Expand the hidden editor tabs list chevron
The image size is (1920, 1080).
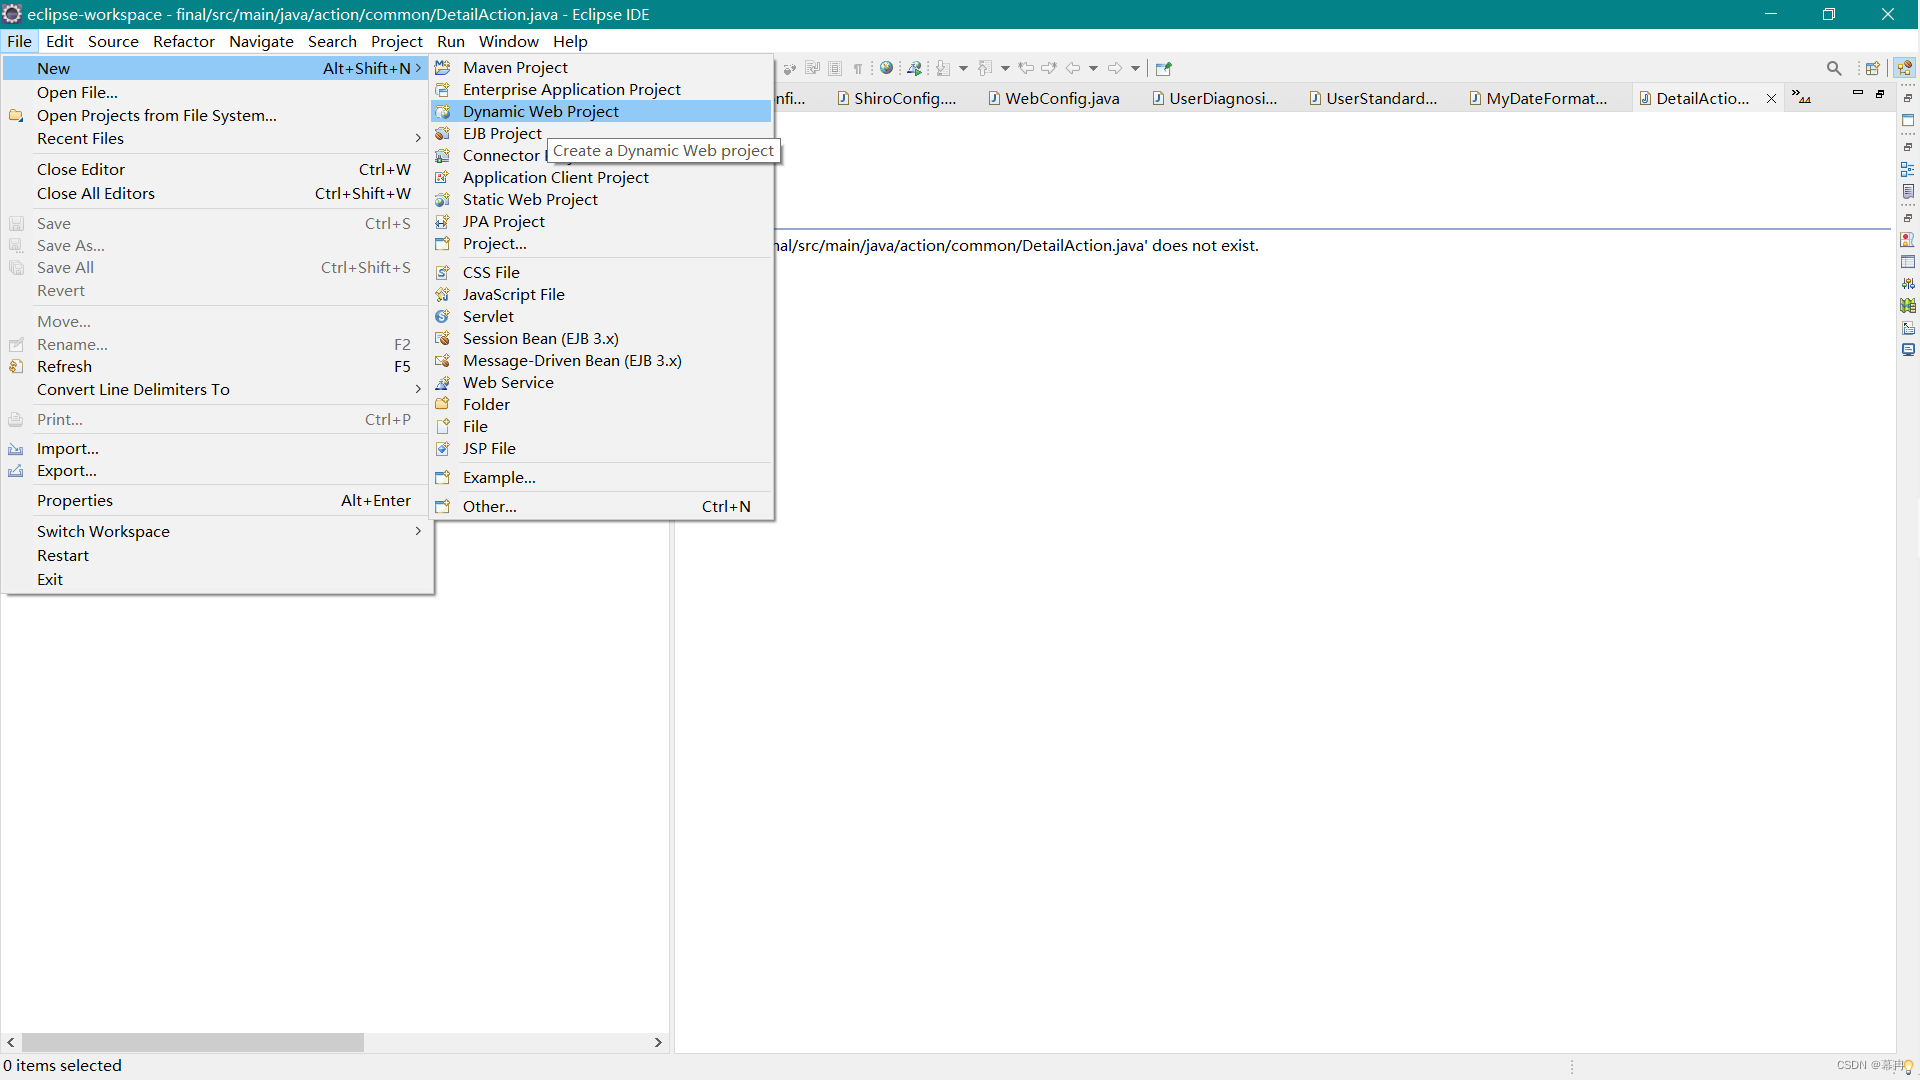1801,97
